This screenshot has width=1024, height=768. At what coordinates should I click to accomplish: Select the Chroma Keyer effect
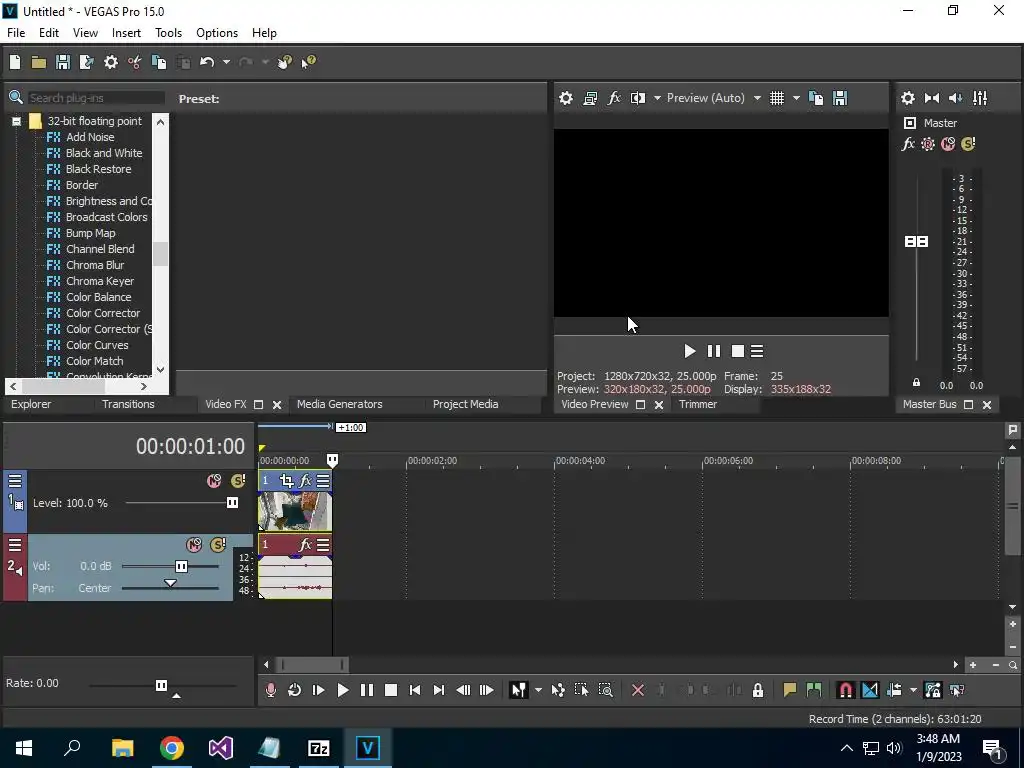99,281
